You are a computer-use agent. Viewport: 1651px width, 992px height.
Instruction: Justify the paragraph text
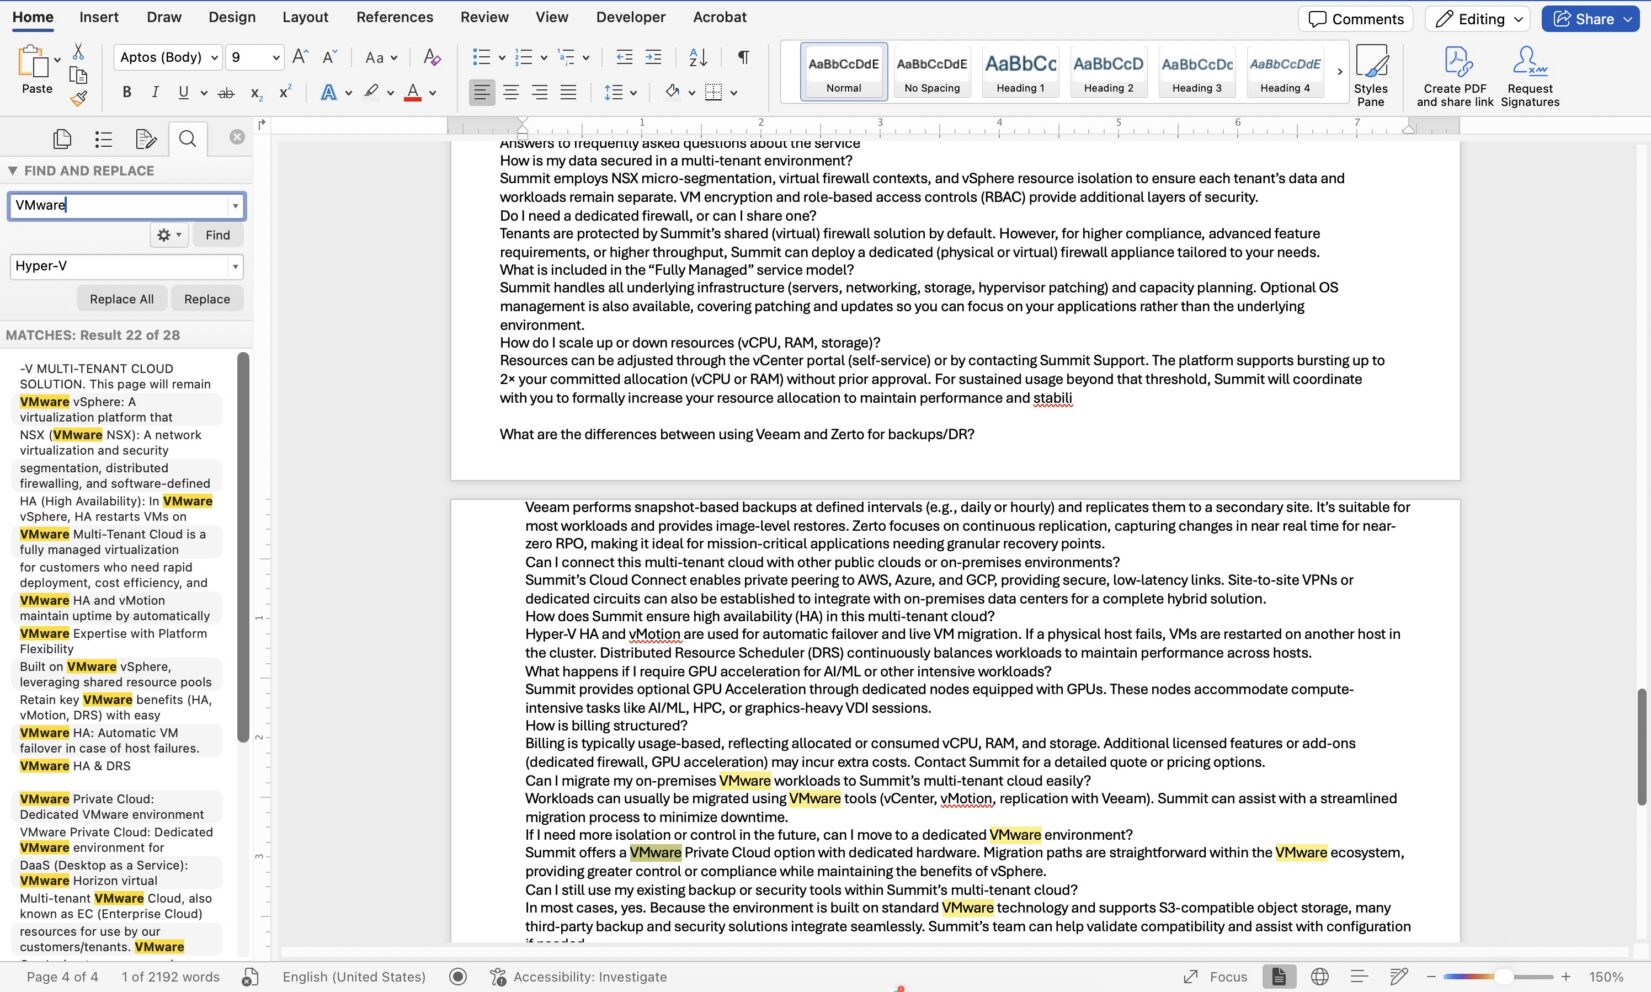pos(568,93)
